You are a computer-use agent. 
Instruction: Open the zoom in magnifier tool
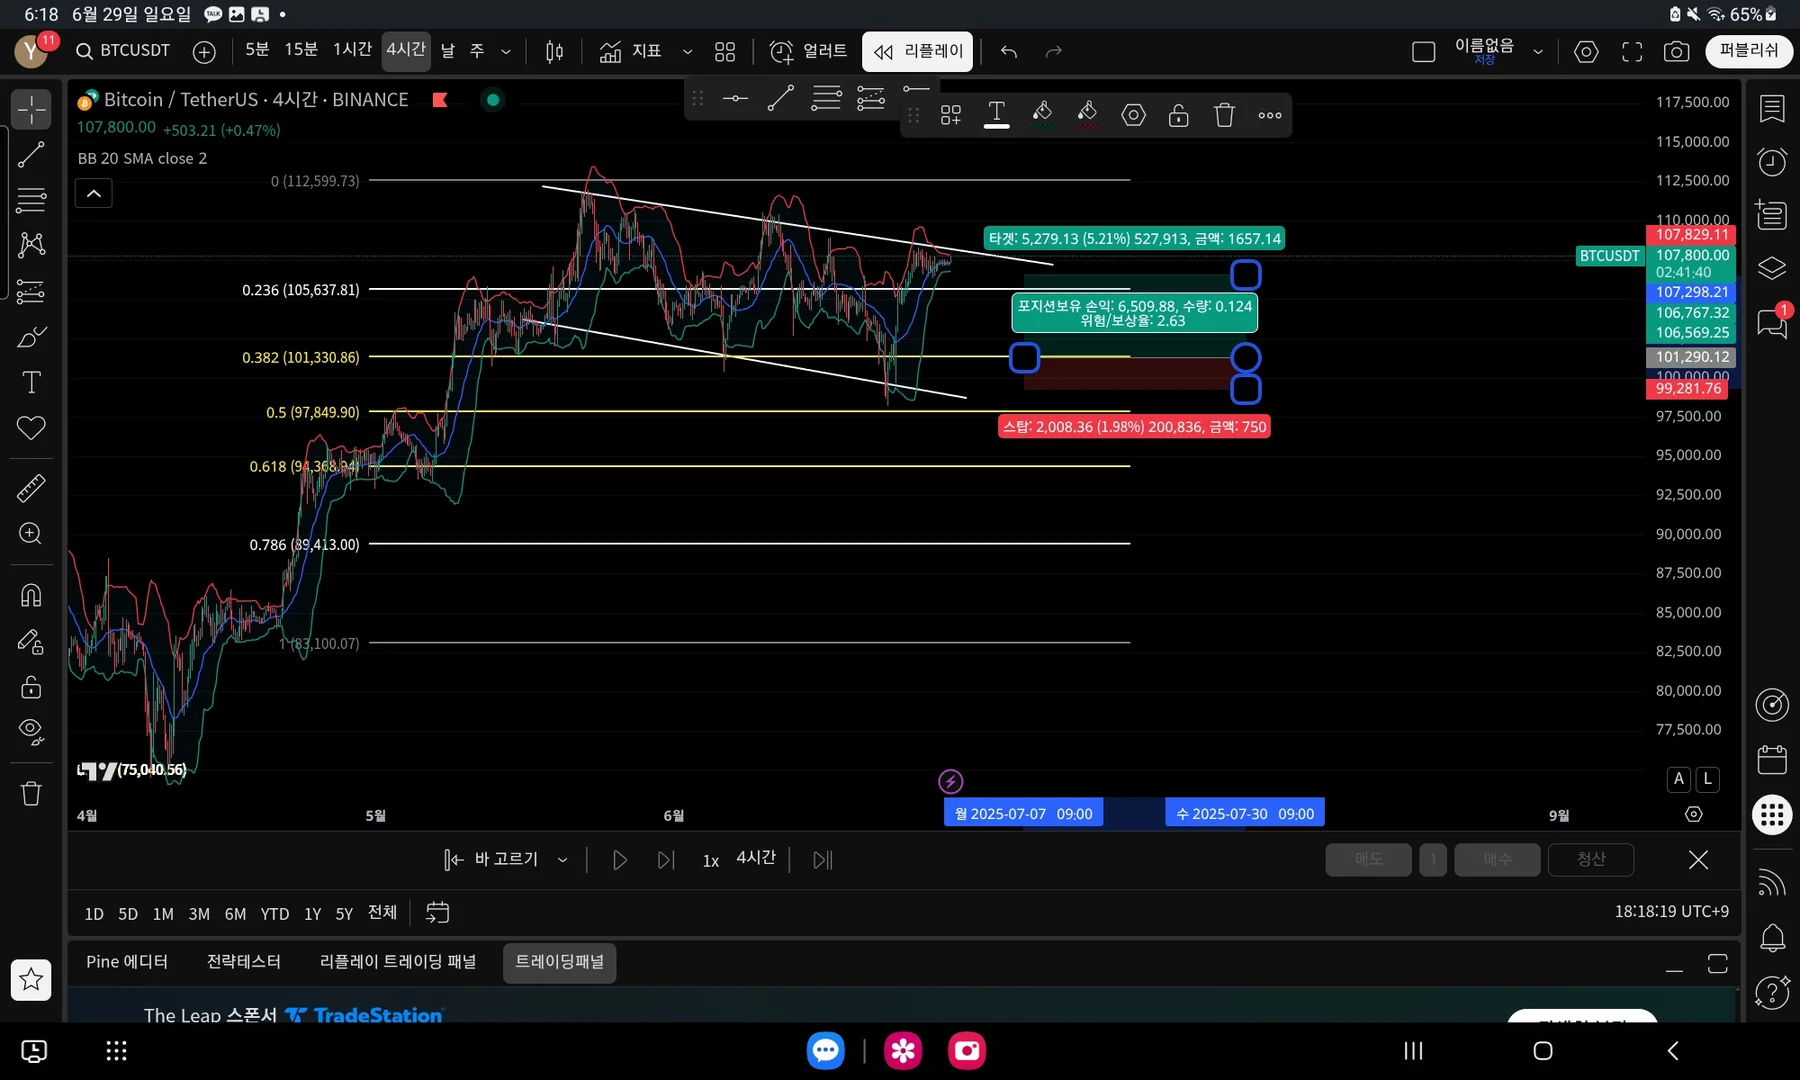coord(31,534)
